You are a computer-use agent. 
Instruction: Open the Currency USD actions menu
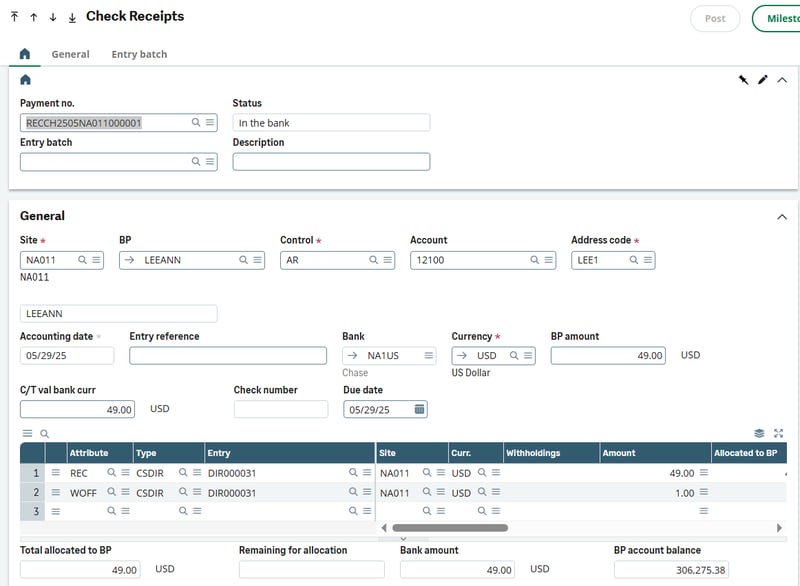(x=528, y=356)
